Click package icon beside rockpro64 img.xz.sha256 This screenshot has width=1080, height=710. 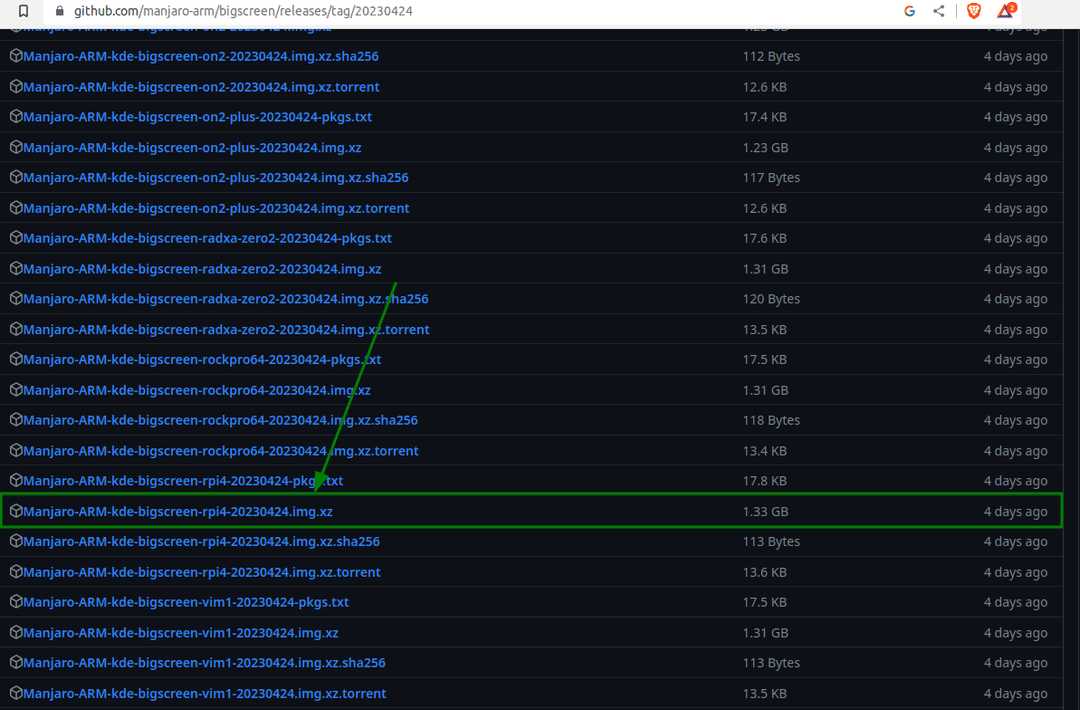[16, 420]
